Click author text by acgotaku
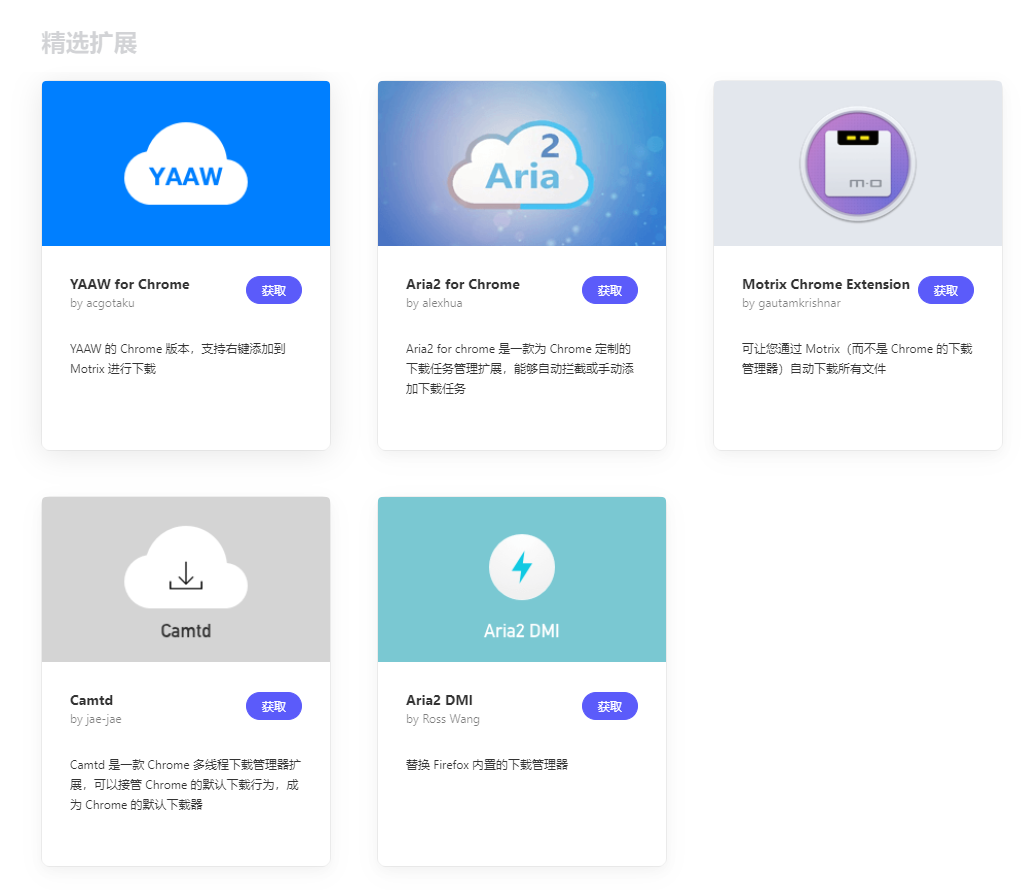Image resolution: width=1032 pixels, height=890 pixels. (102, 303)
